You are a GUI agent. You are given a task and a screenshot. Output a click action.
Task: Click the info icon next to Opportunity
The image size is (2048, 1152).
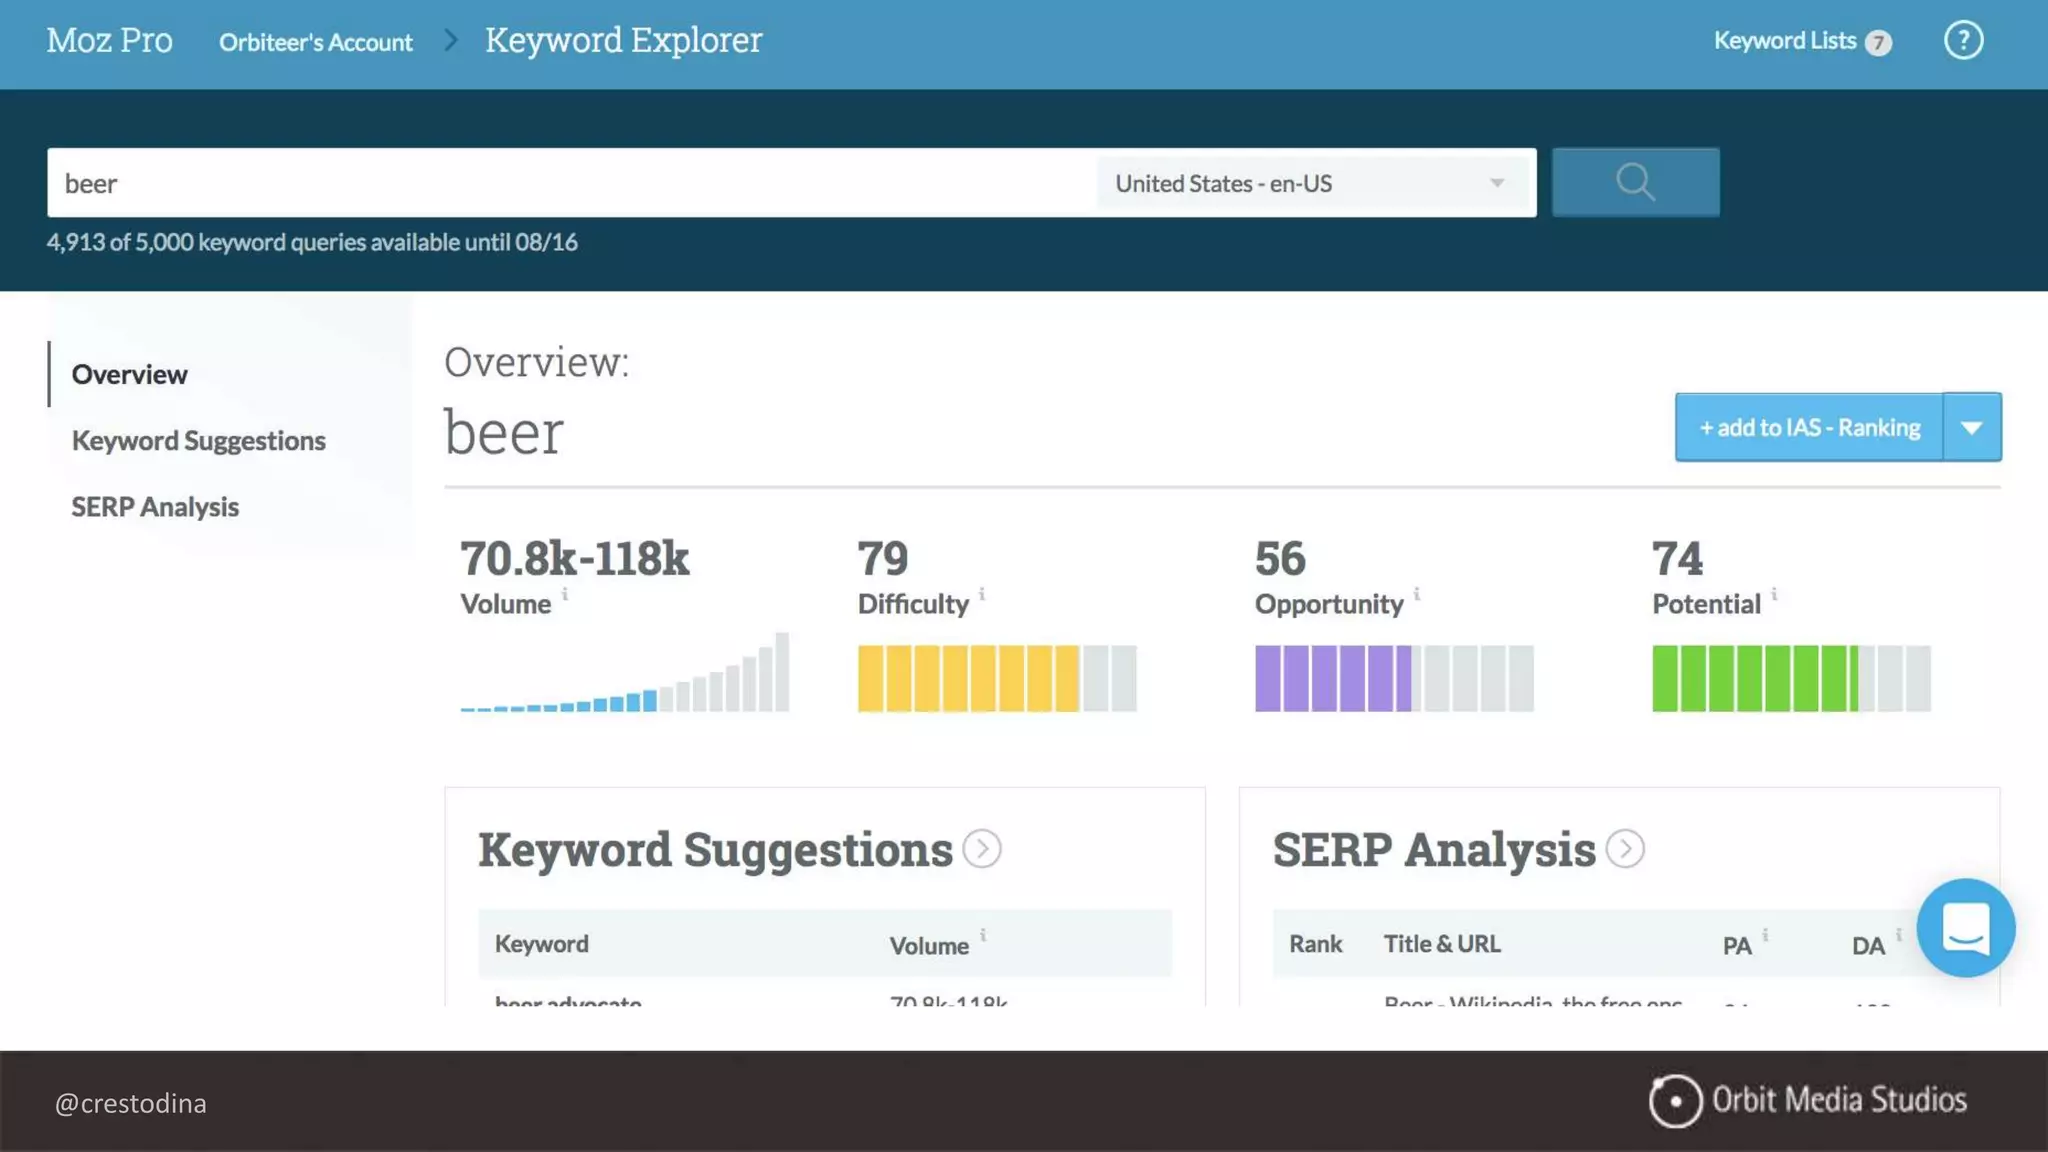point(1417,594)
